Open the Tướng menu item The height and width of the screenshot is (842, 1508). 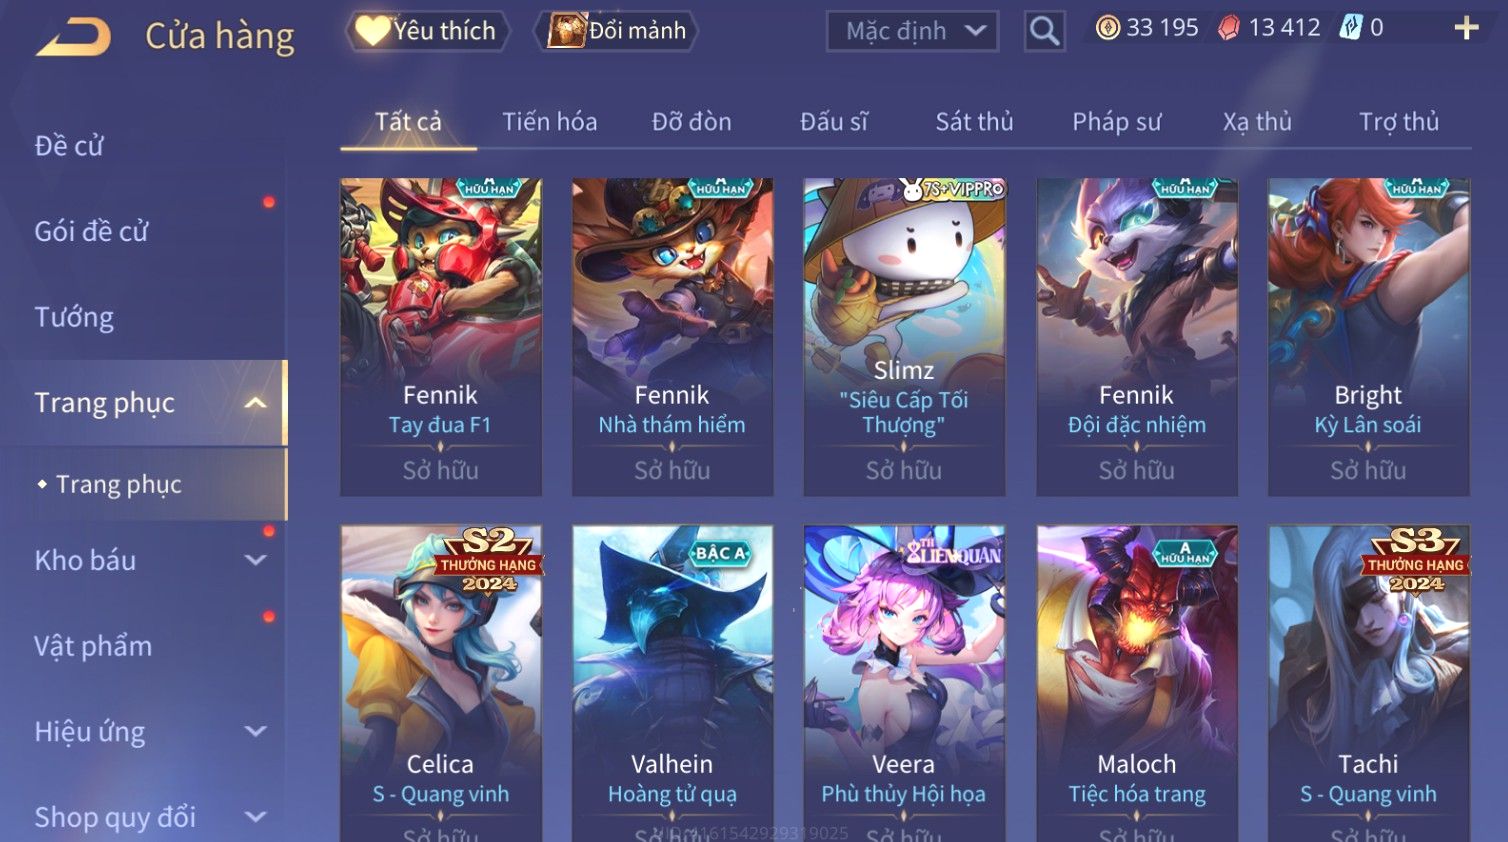[74, 317]
